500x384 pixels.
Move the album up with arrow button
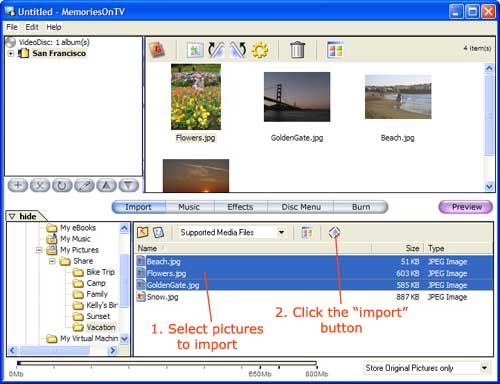tap(106, 185)
